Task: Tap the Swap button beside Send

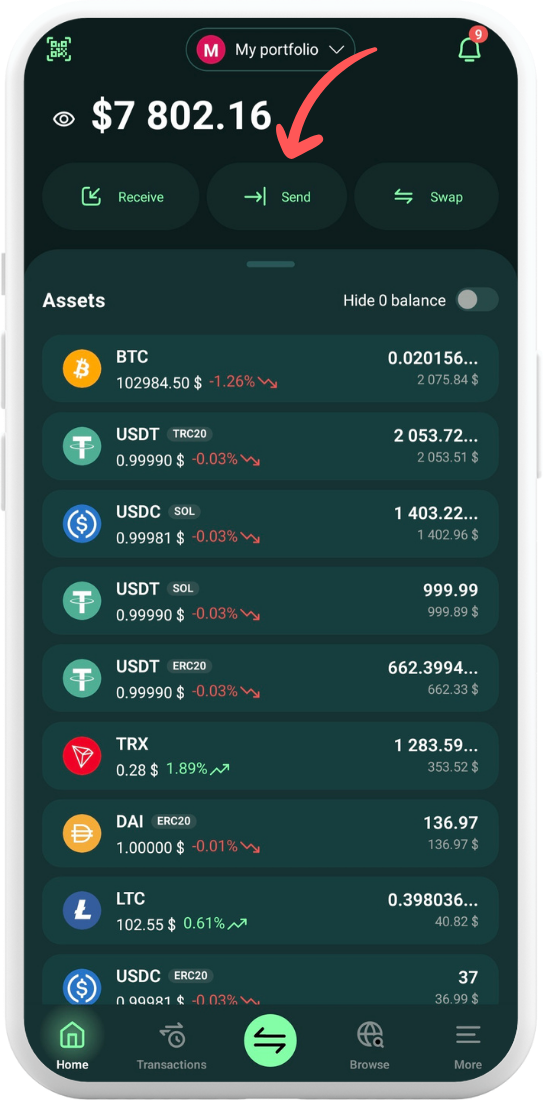Action: click(x=427, y=197)
